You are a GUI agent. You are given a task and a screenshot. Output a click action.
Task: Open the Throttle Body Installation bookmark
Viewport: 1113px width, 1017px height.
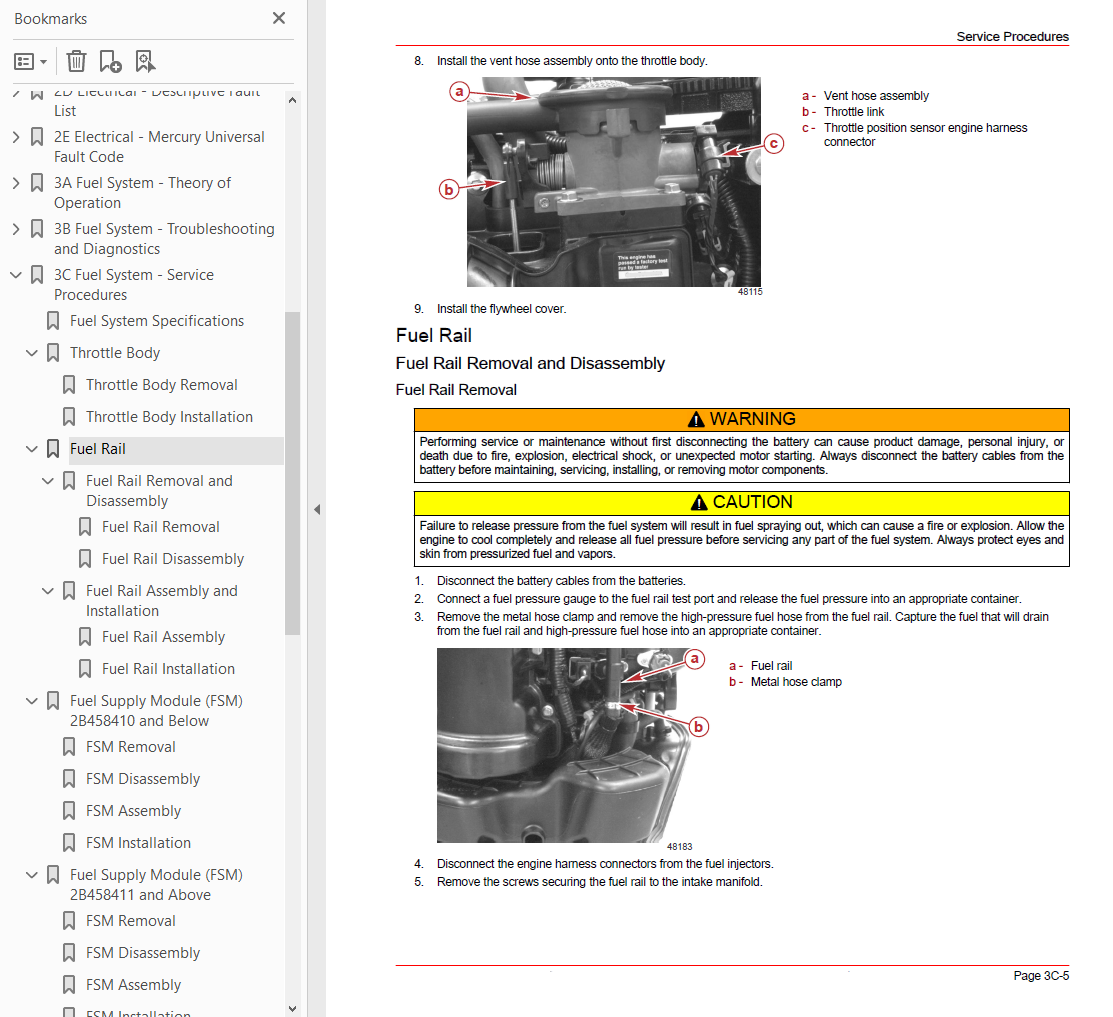point(169,417)
